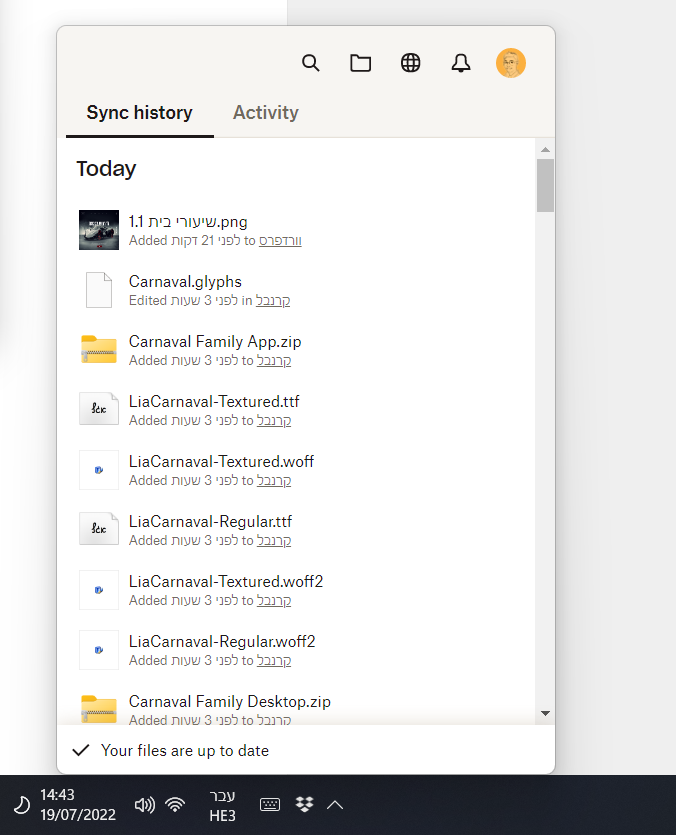Open search with the magnifier icon
This screenshot has width=676, height=835.
coord(311,63)
